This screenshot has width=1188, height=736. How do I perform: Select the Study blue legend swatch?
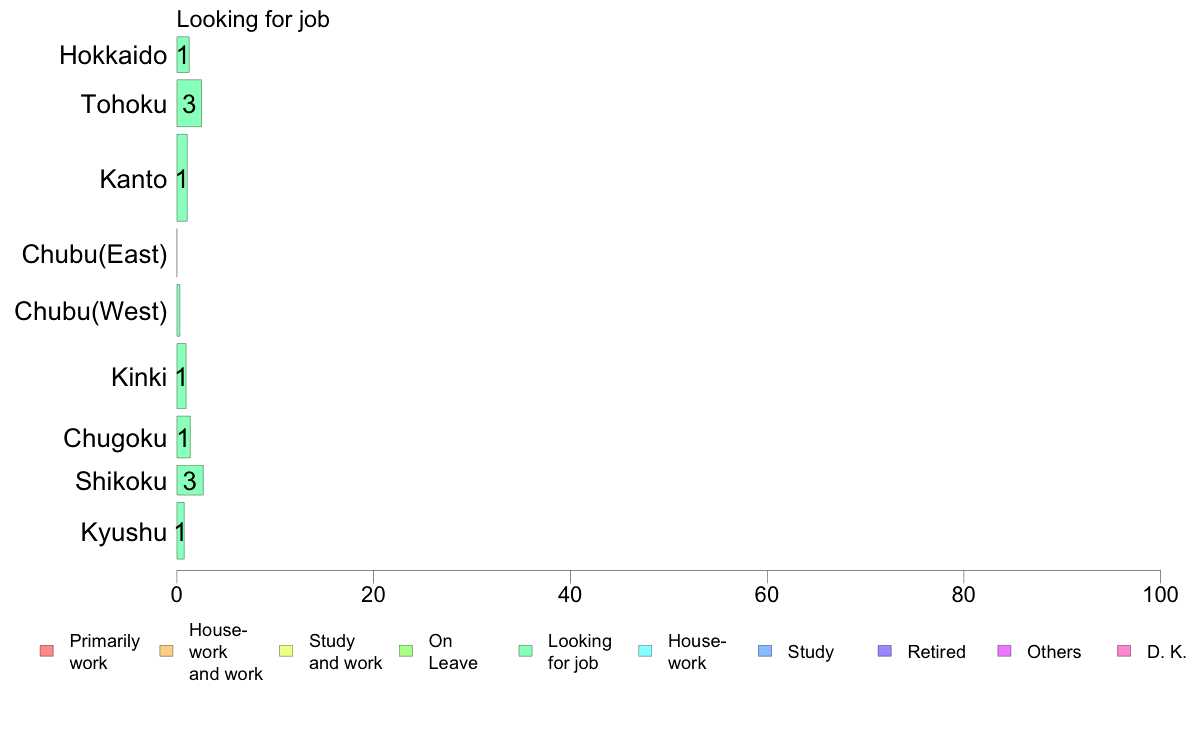tap(765, 651)
